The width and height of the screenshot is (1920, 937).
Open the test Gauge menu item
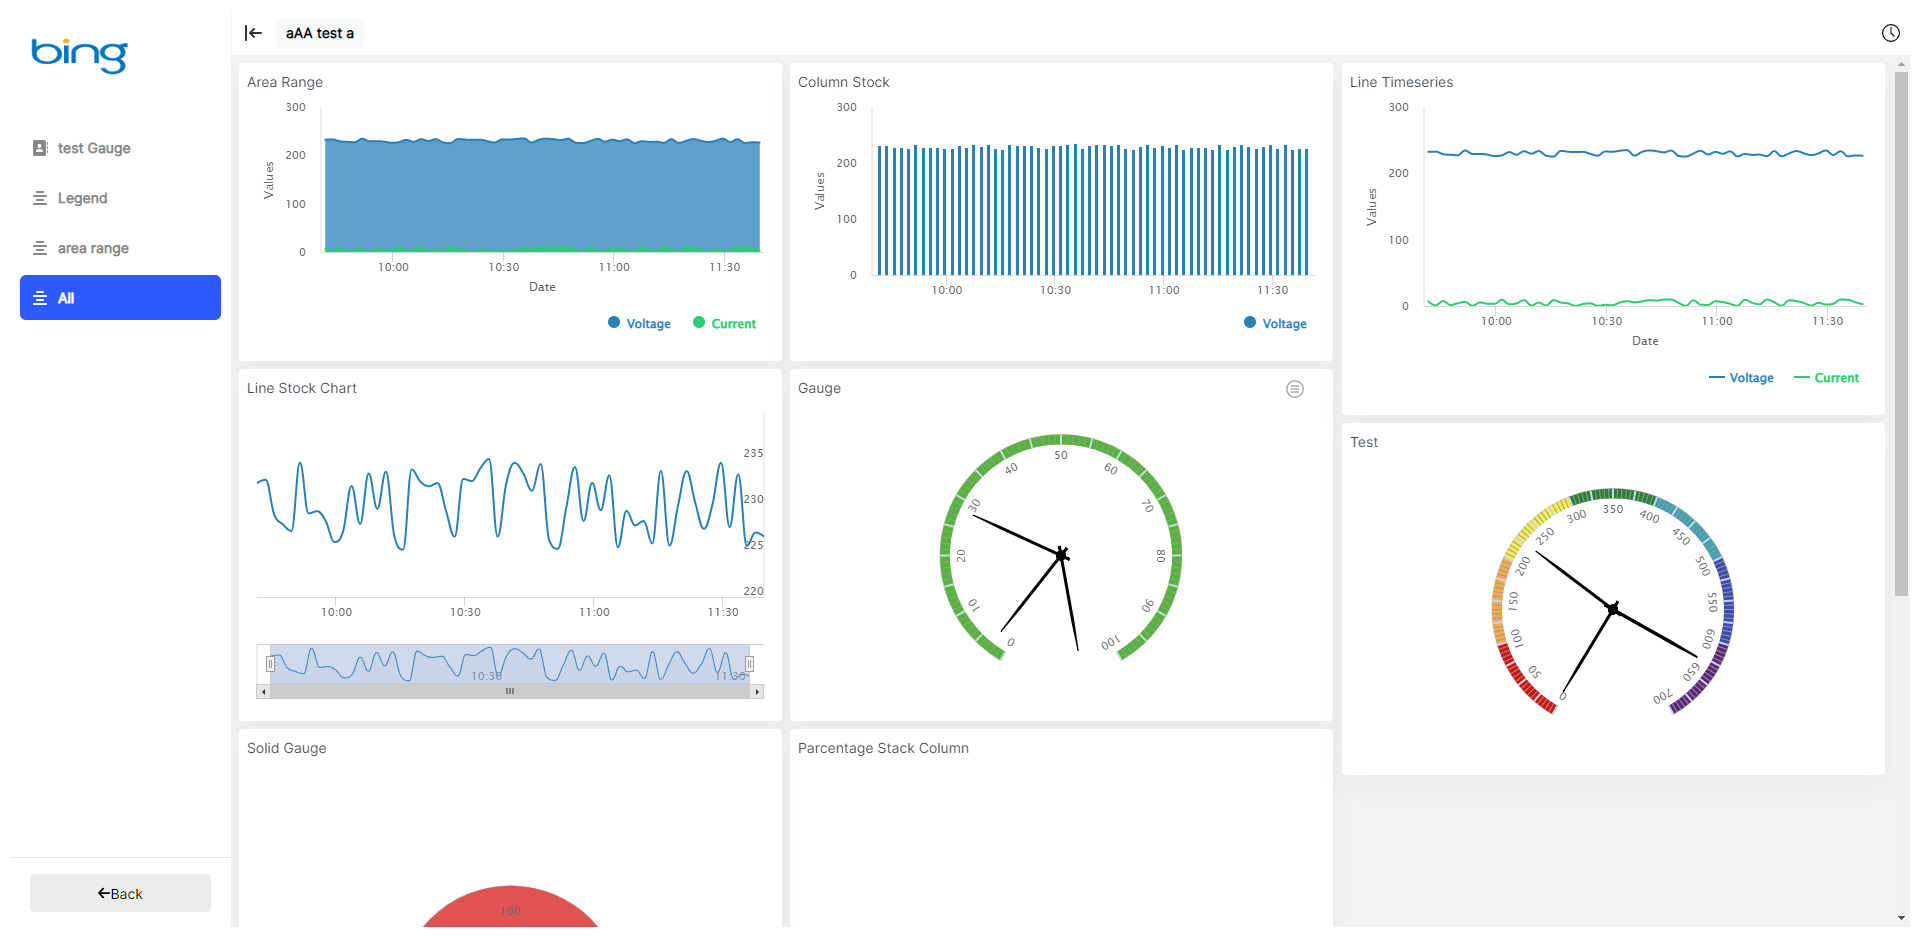pos(94,148)
